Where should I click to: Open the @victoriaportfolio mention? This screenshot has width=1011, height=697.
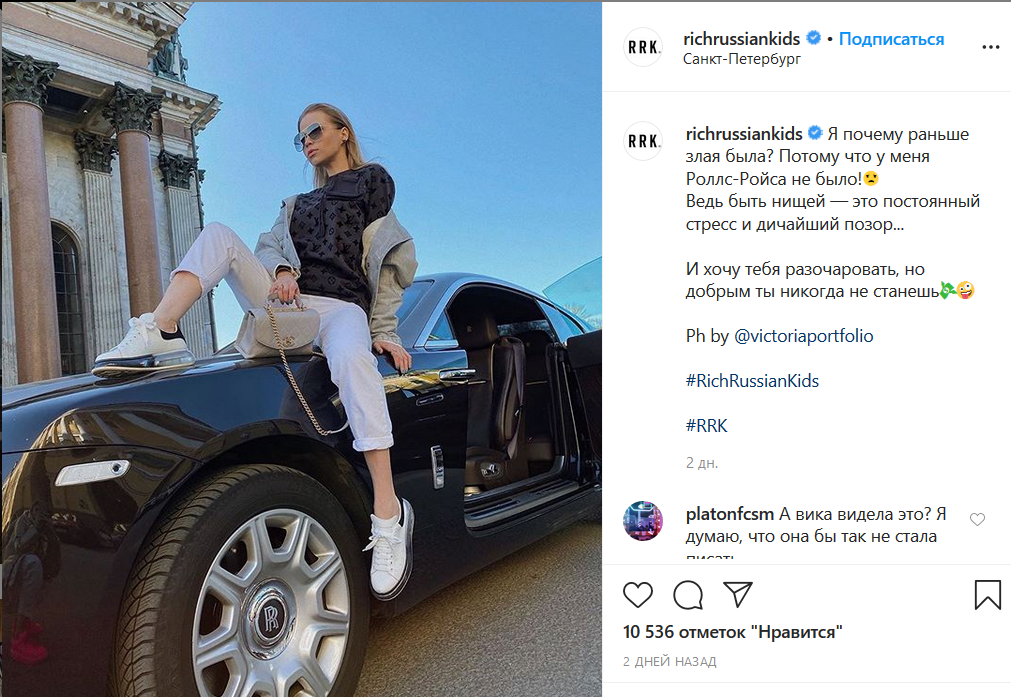point(803,336)
